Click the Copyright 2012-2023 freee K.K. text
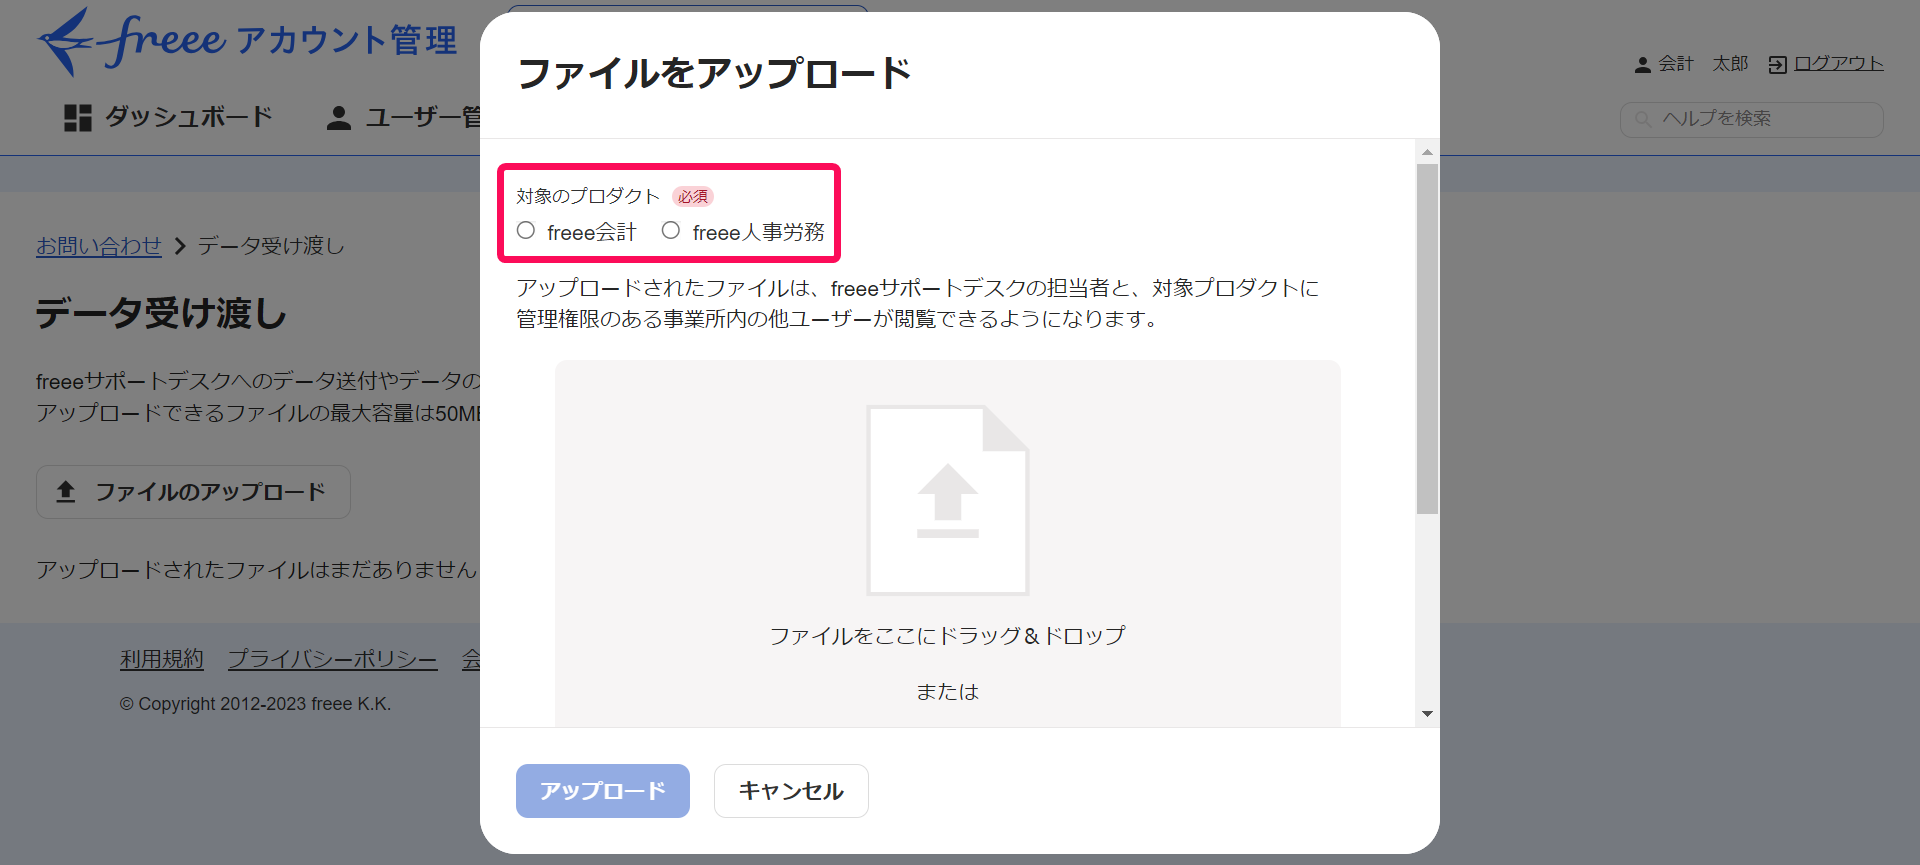This screenshot has width=1920, height=865. 255,704
